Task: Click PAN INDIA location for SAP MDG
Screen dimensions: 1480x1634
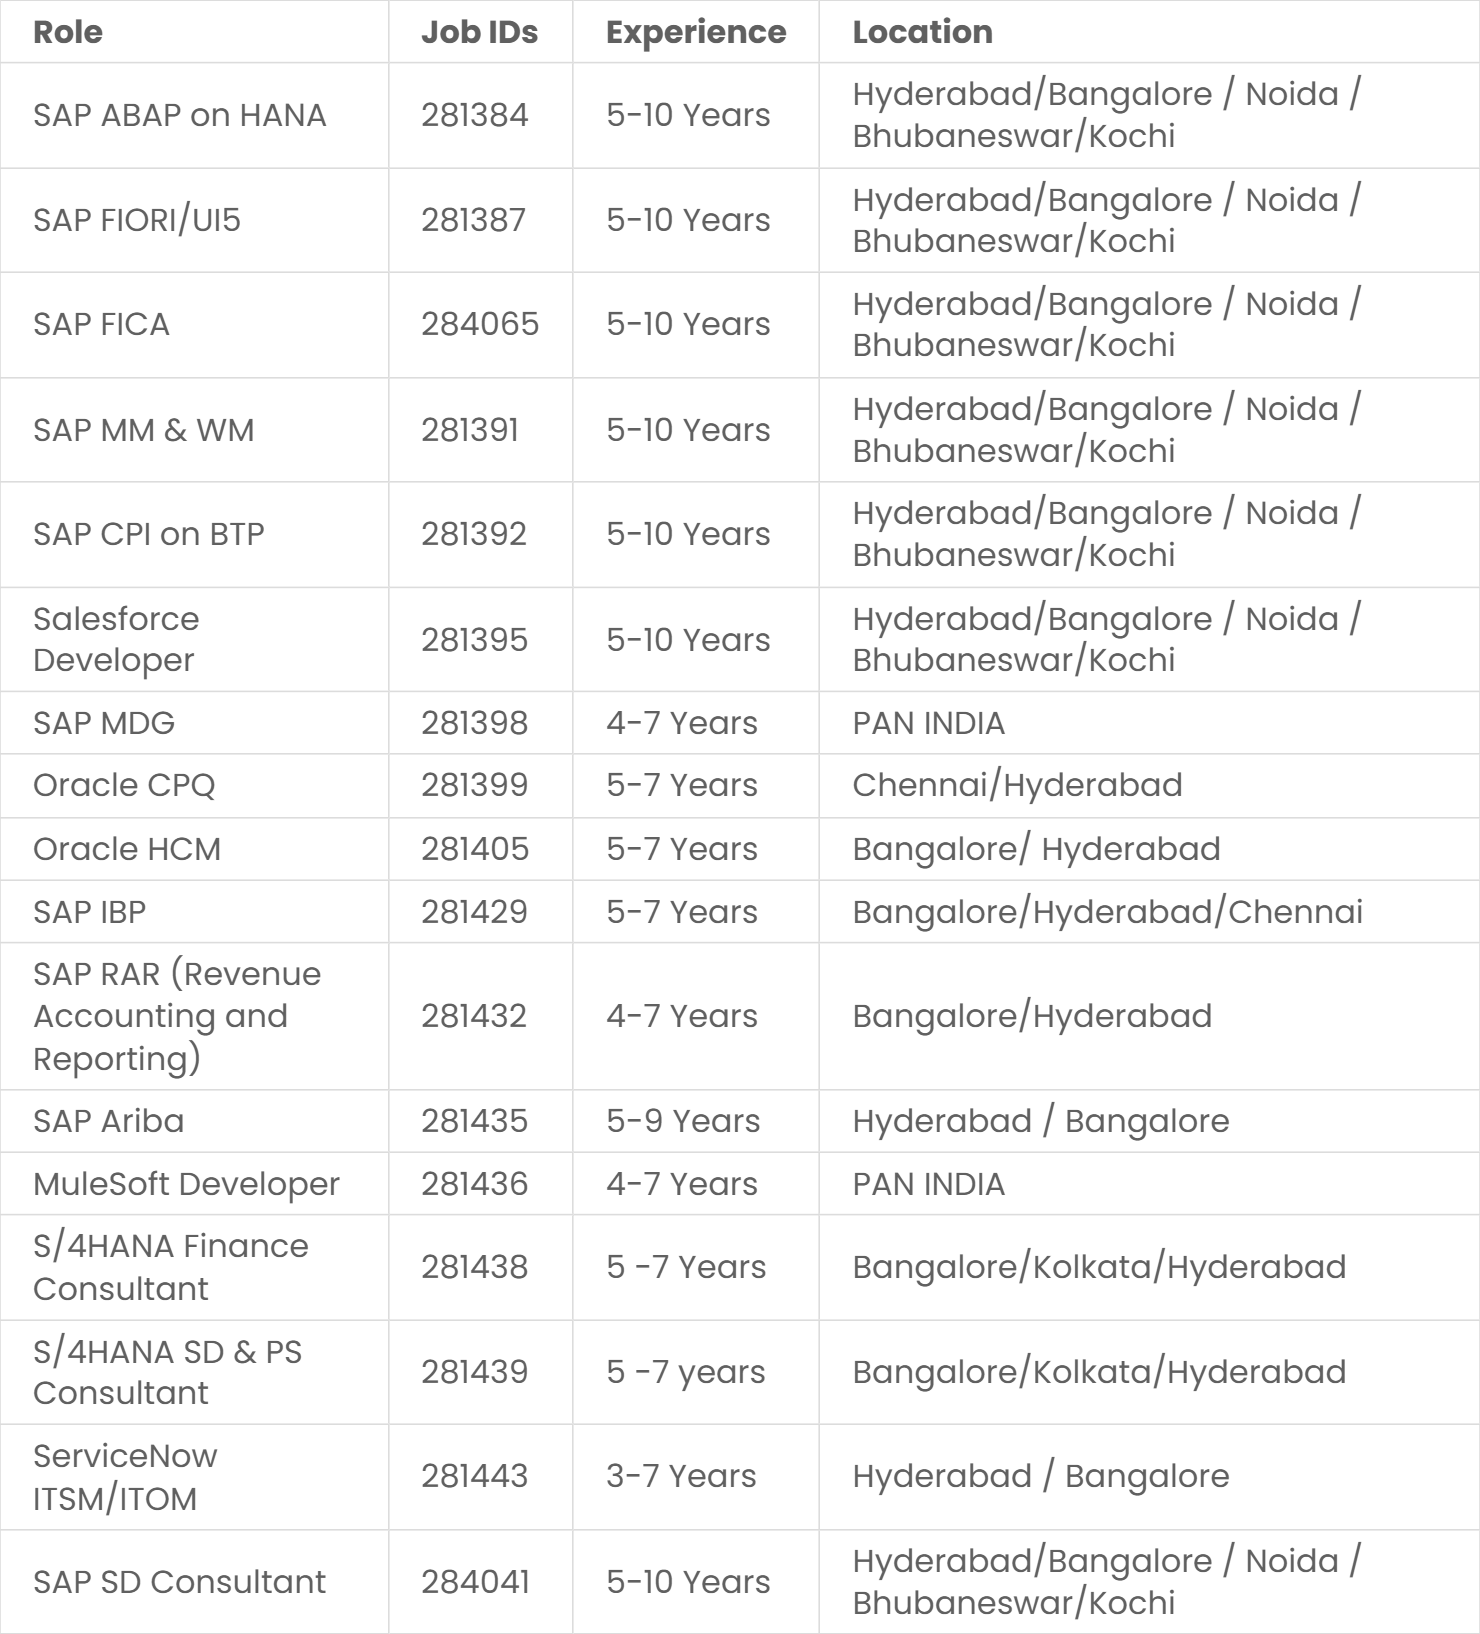Action: (x=928, y=723)
